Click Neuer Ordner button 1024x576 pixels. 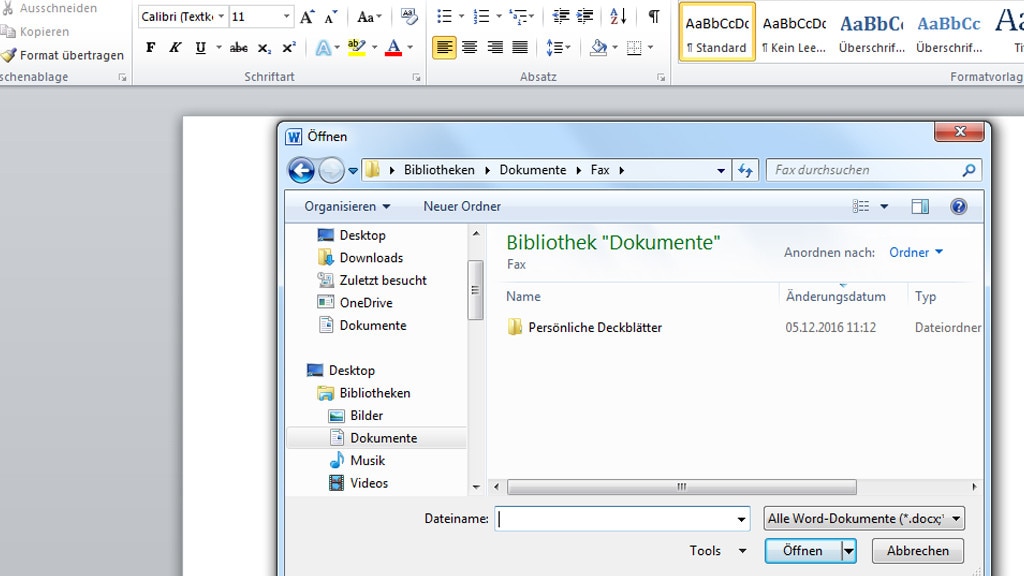tap(462, 206)
